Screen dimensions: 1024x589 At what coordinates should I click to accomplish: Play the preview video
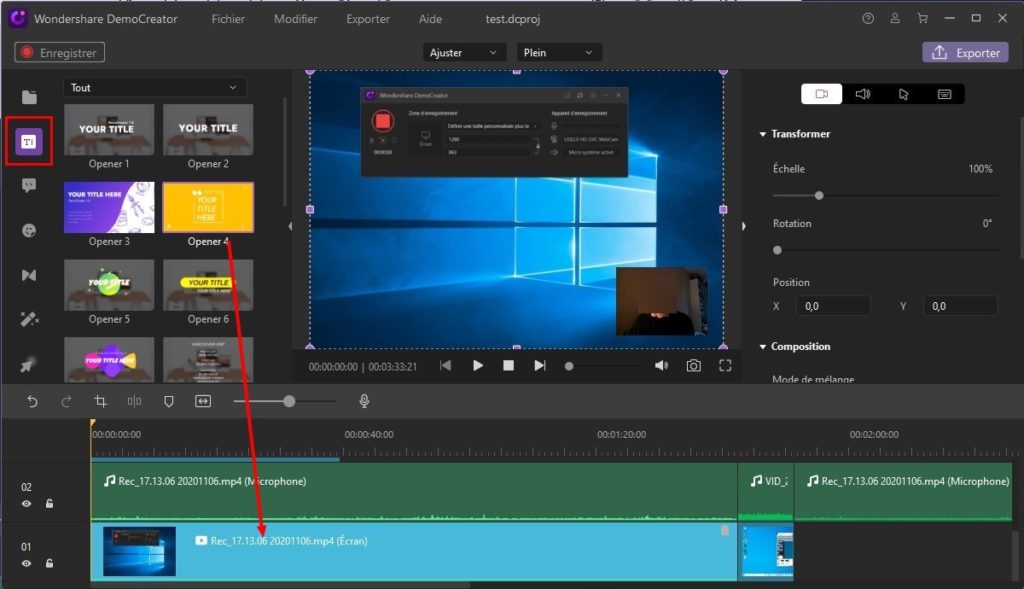click(x=477, y=366)
